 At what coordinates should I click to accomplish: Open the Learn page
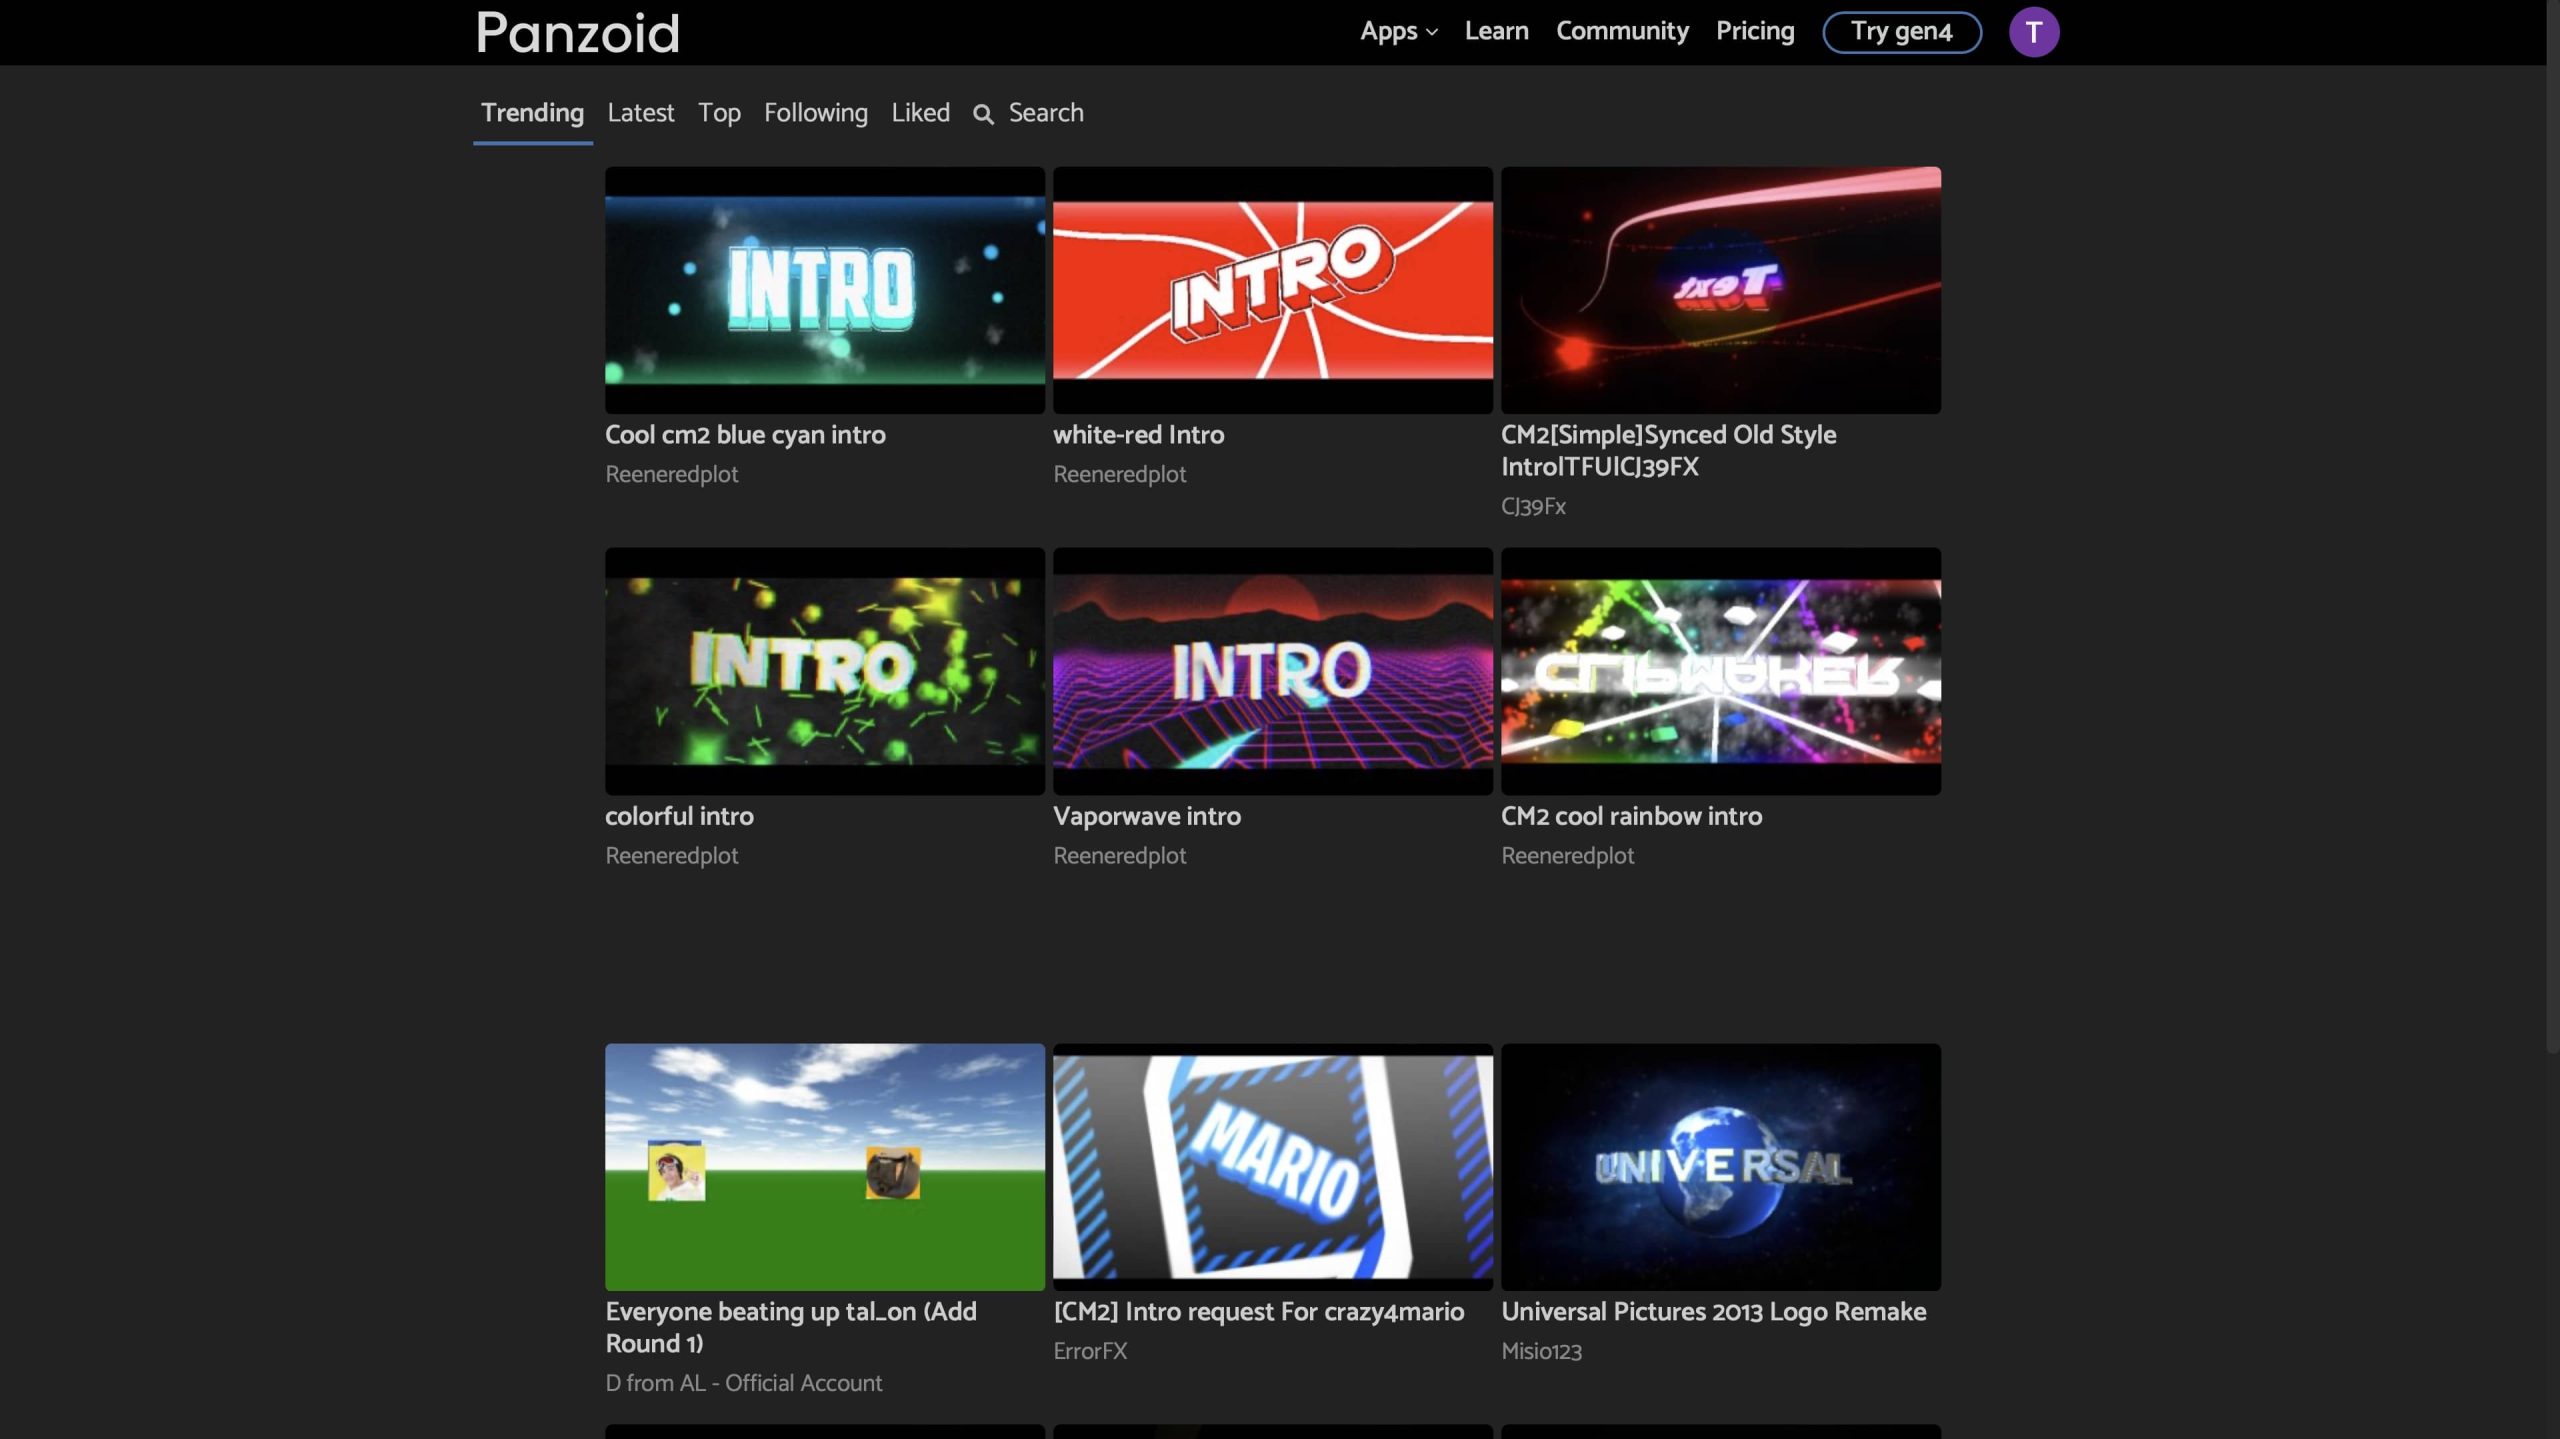tap(1496, 31)
